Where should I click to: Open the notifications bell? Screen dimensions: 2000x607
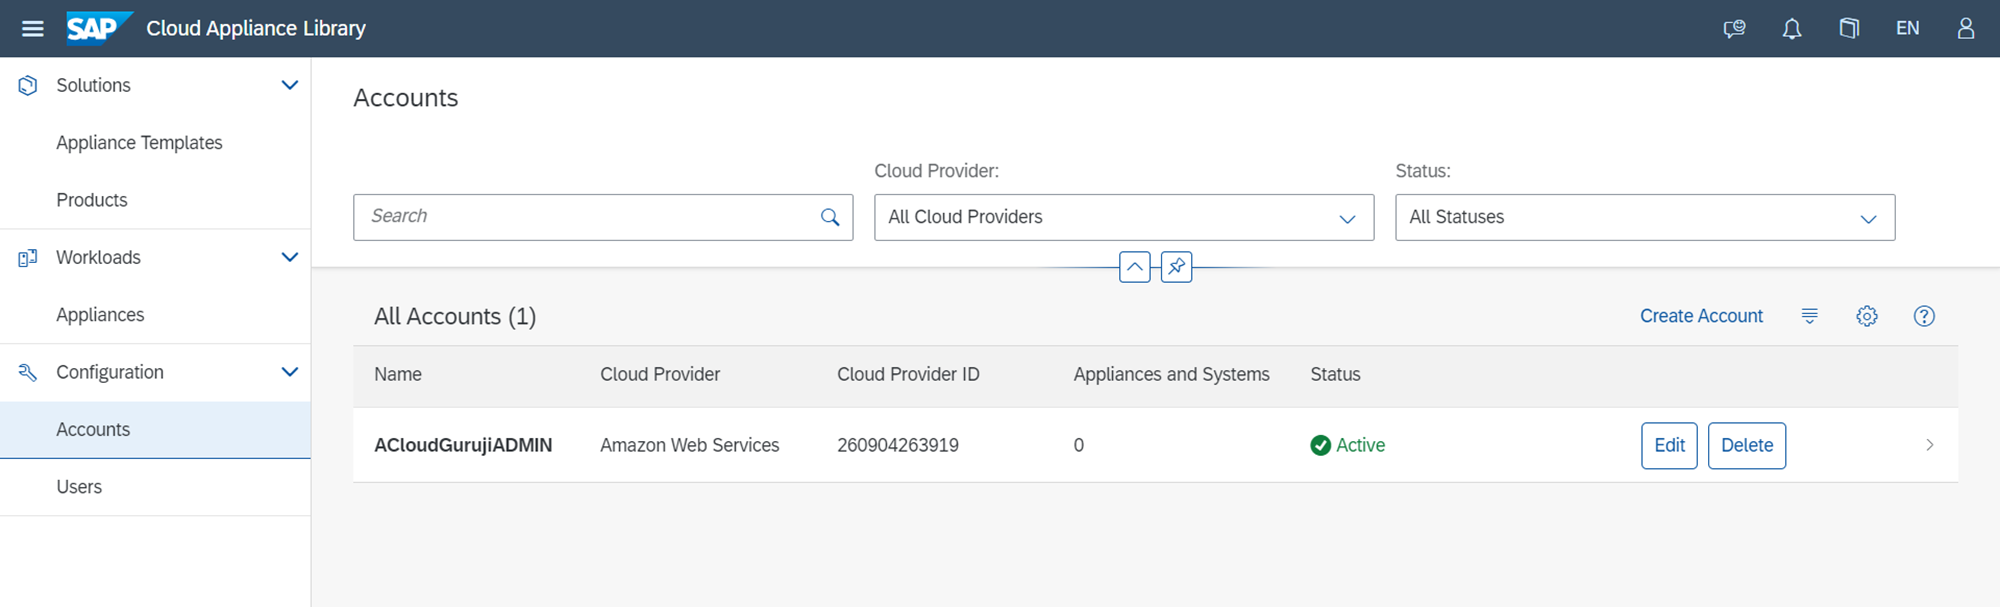tap(1791, 28)
